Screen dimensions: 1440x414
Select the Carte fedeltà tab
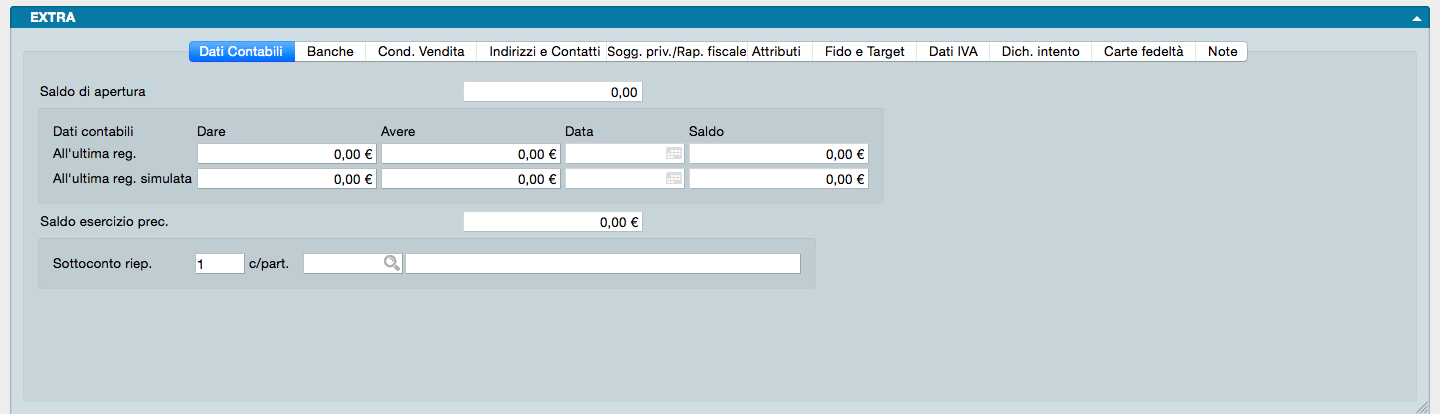(x=1143, y=52)
